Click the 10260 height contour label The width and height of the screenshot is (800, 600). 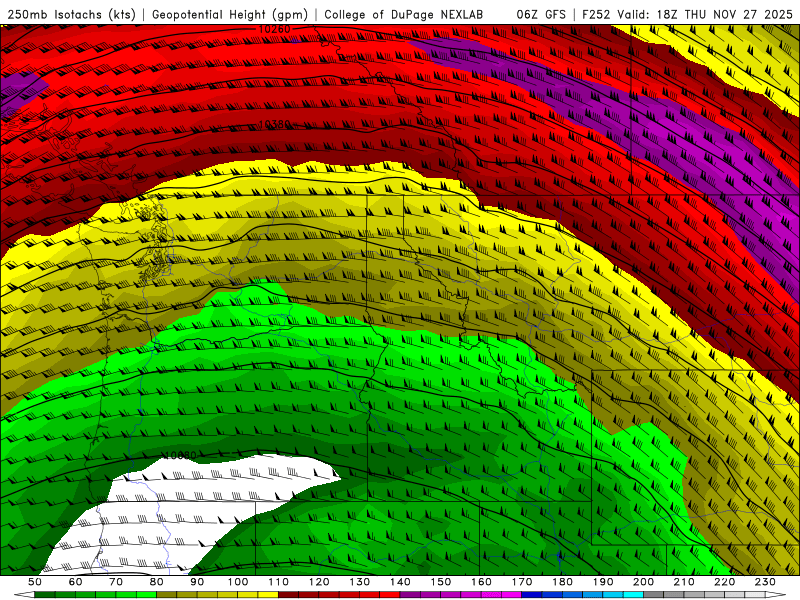coord(275,30)
